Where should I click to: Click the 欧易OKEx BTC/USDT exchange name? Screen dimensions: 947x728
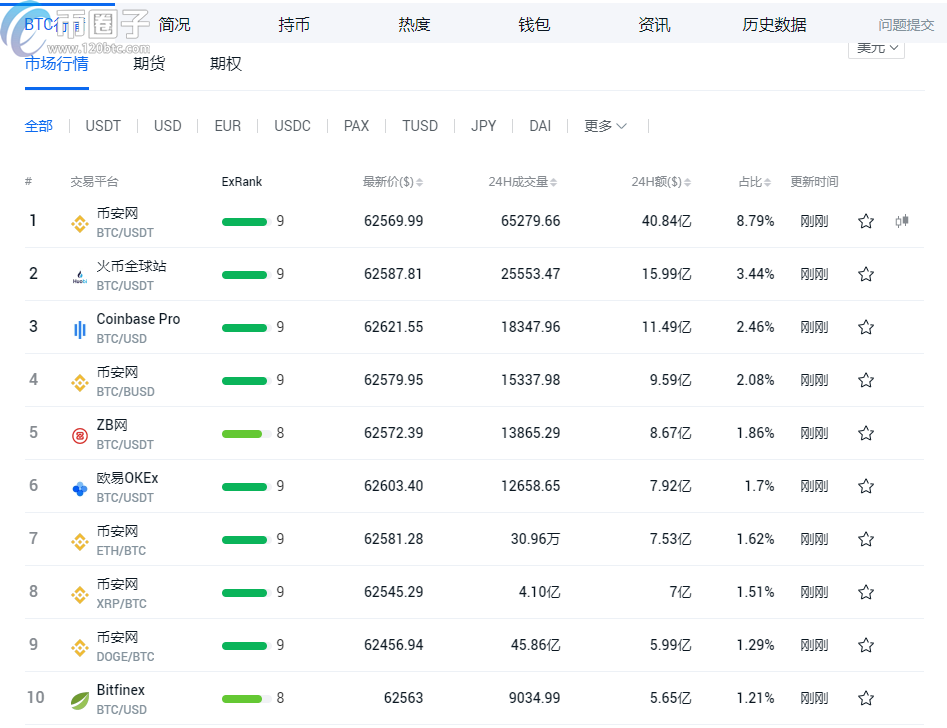127,478
